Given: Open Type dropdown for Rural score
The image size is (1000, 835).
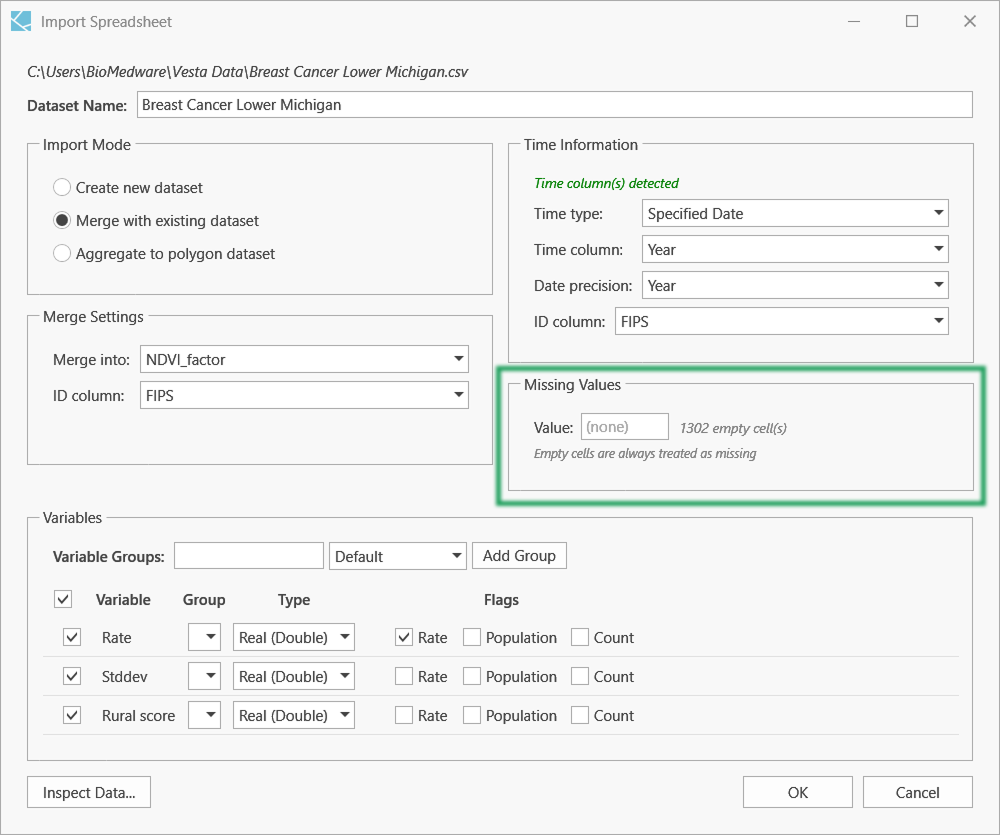Looking at the screenshot, I should [x=294, y=715].
